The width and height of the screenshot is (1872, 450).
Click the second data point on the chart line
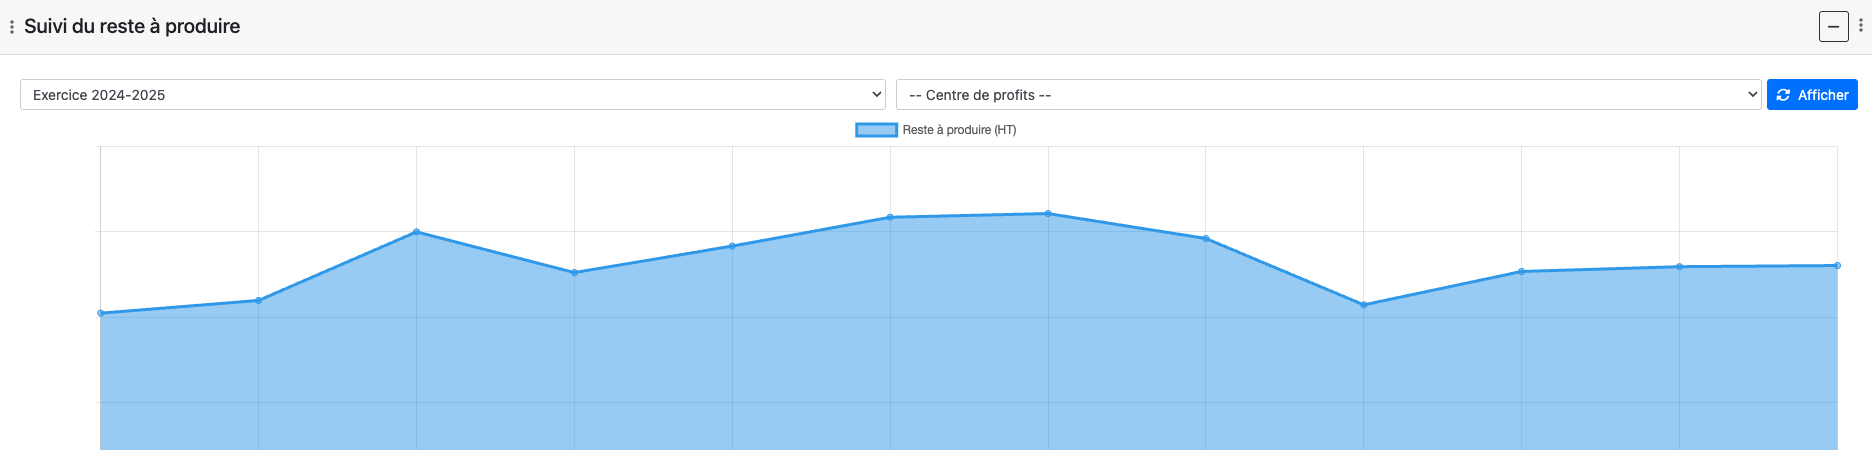(259, 300)
